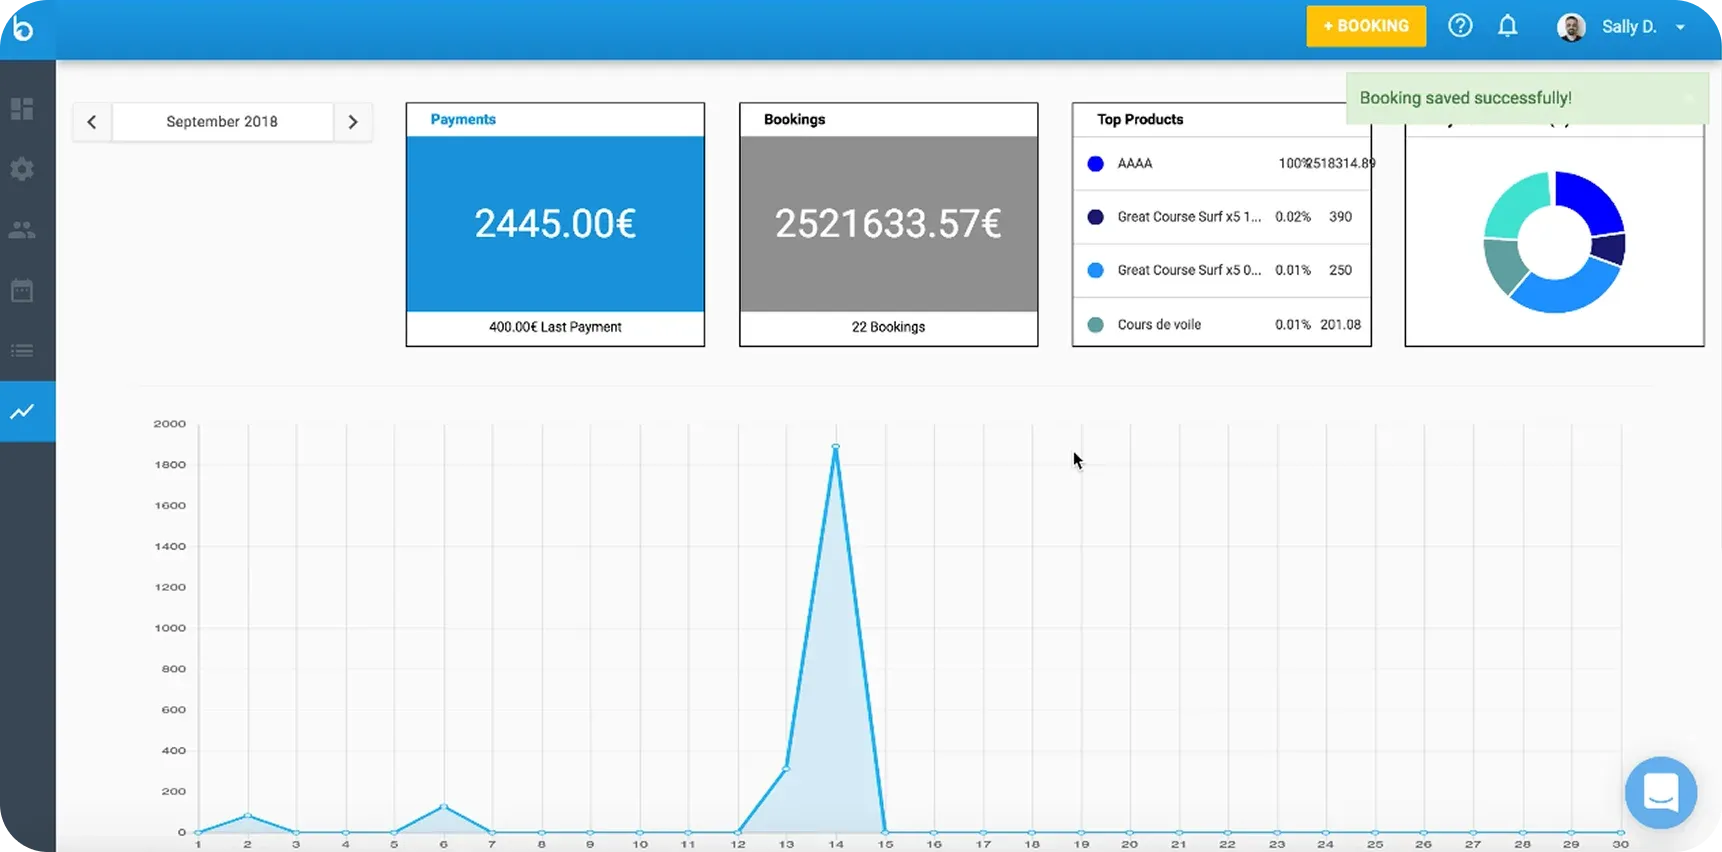
Task: Click the September 2018 date field
Action: [222, 122]
